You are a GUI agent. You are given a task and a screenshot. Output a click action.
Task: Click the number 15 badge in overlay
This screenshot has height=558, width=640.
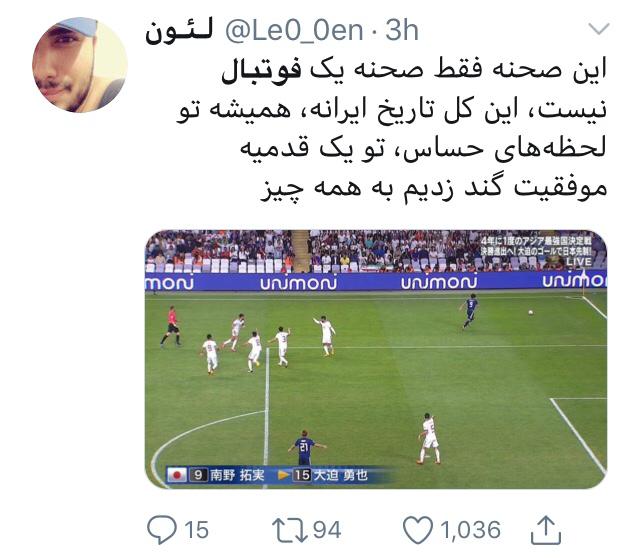[x=302, y=475]
